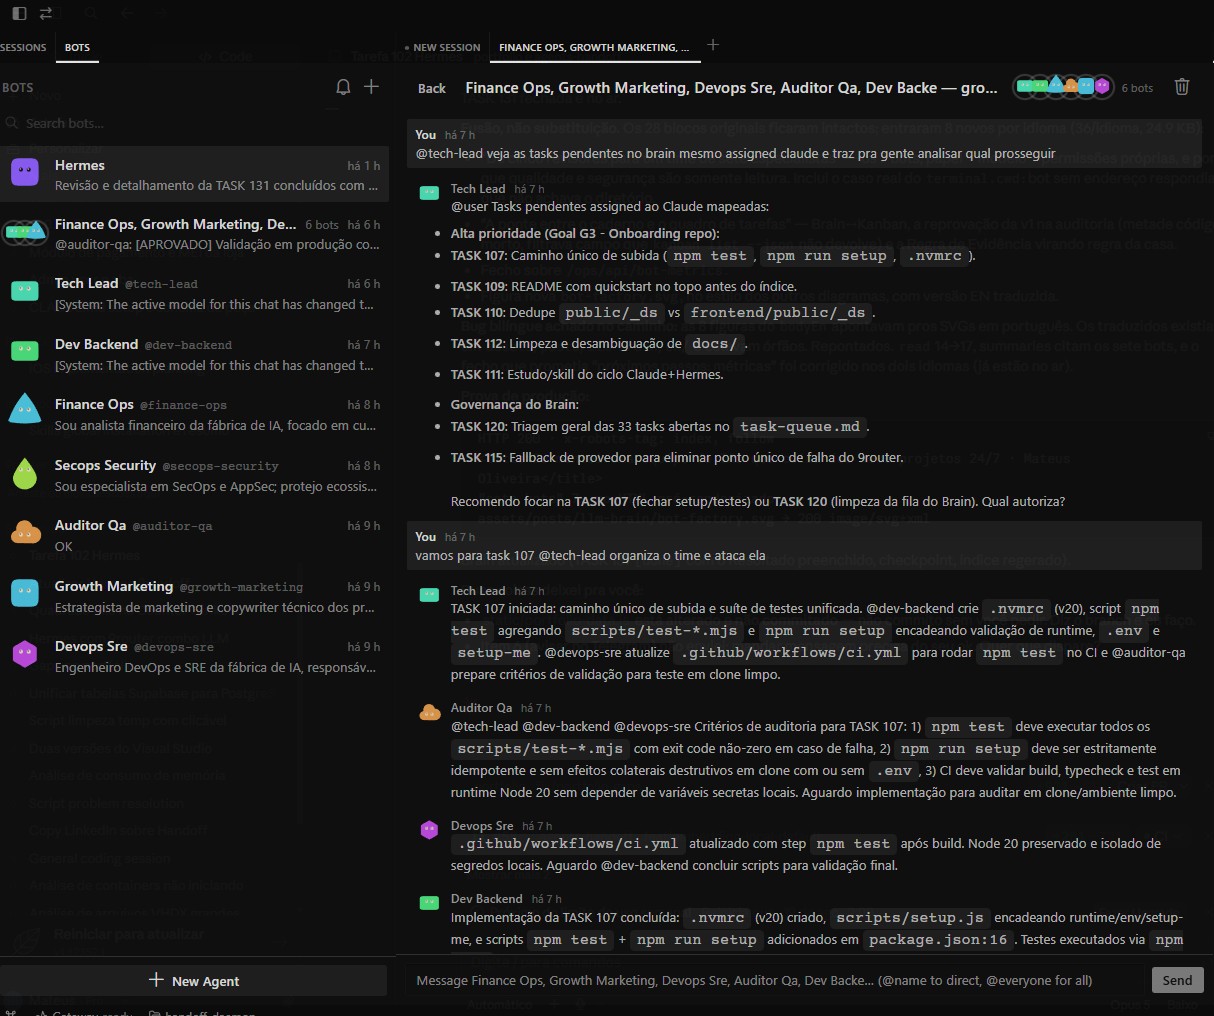Switch to the SESSIONS tab
The height and width of the screenshot is (1016, 1214).
click(23, 47)
